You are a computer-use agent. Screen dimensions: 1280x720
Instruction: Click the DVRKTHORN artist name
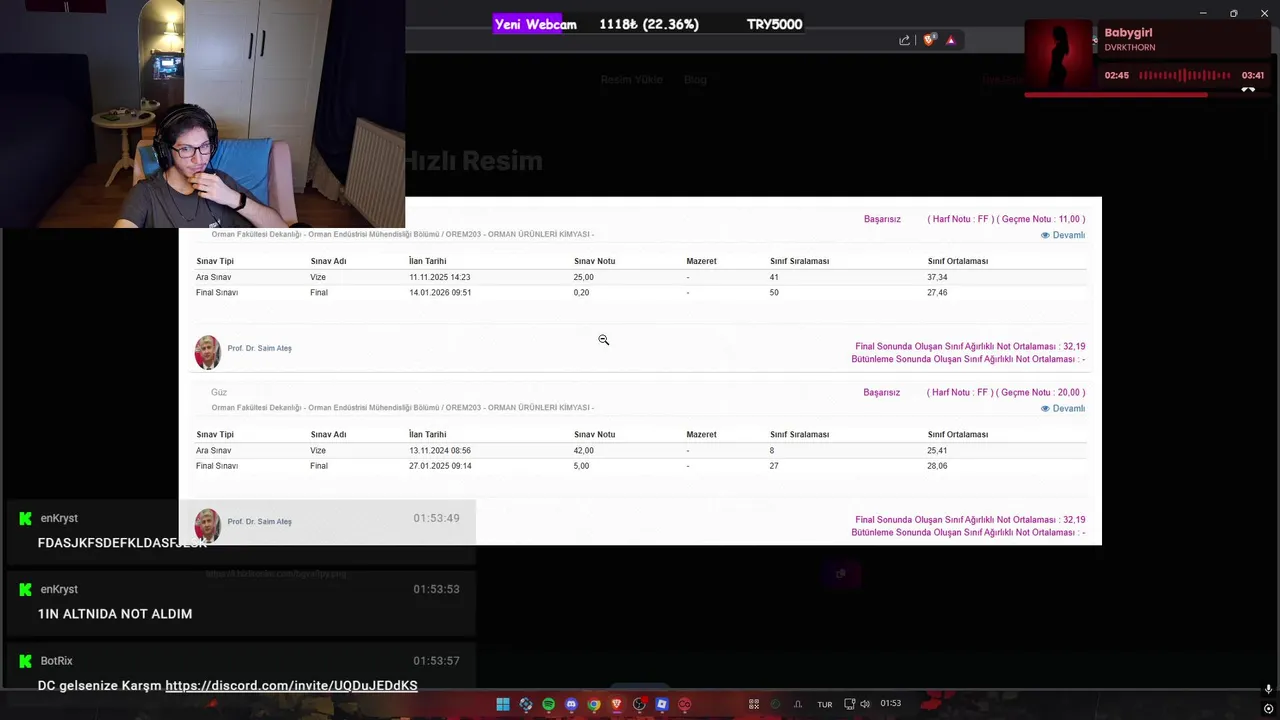(1129, 47)
